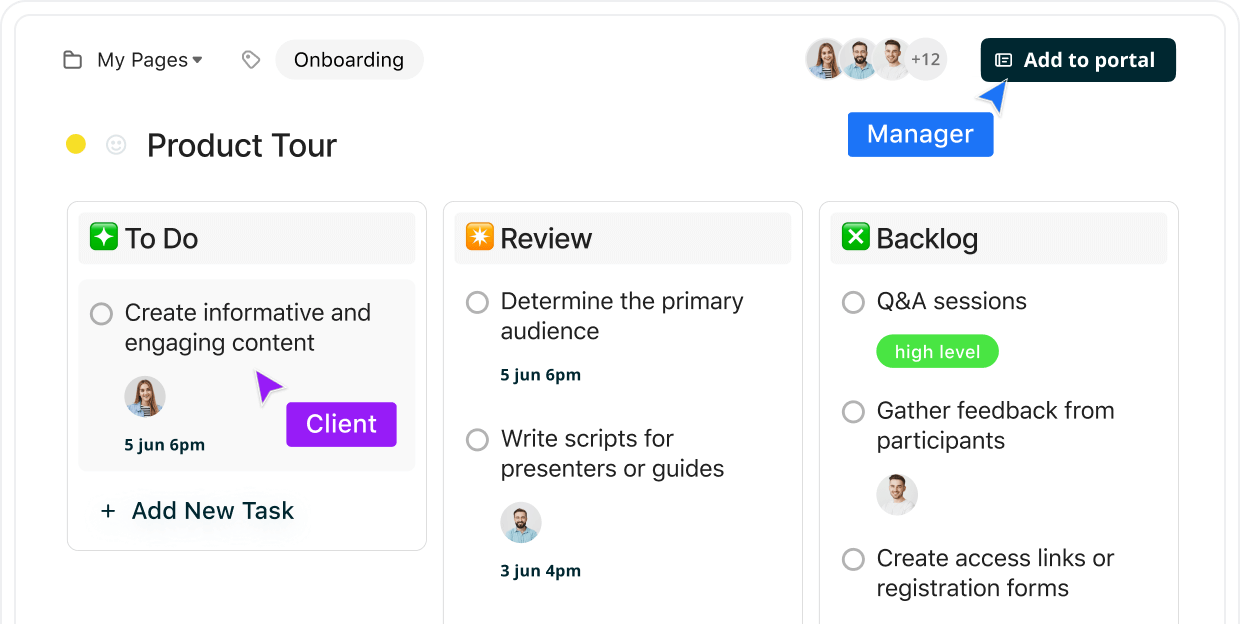Check off Create informative and engaging content

tap(101, 314)
